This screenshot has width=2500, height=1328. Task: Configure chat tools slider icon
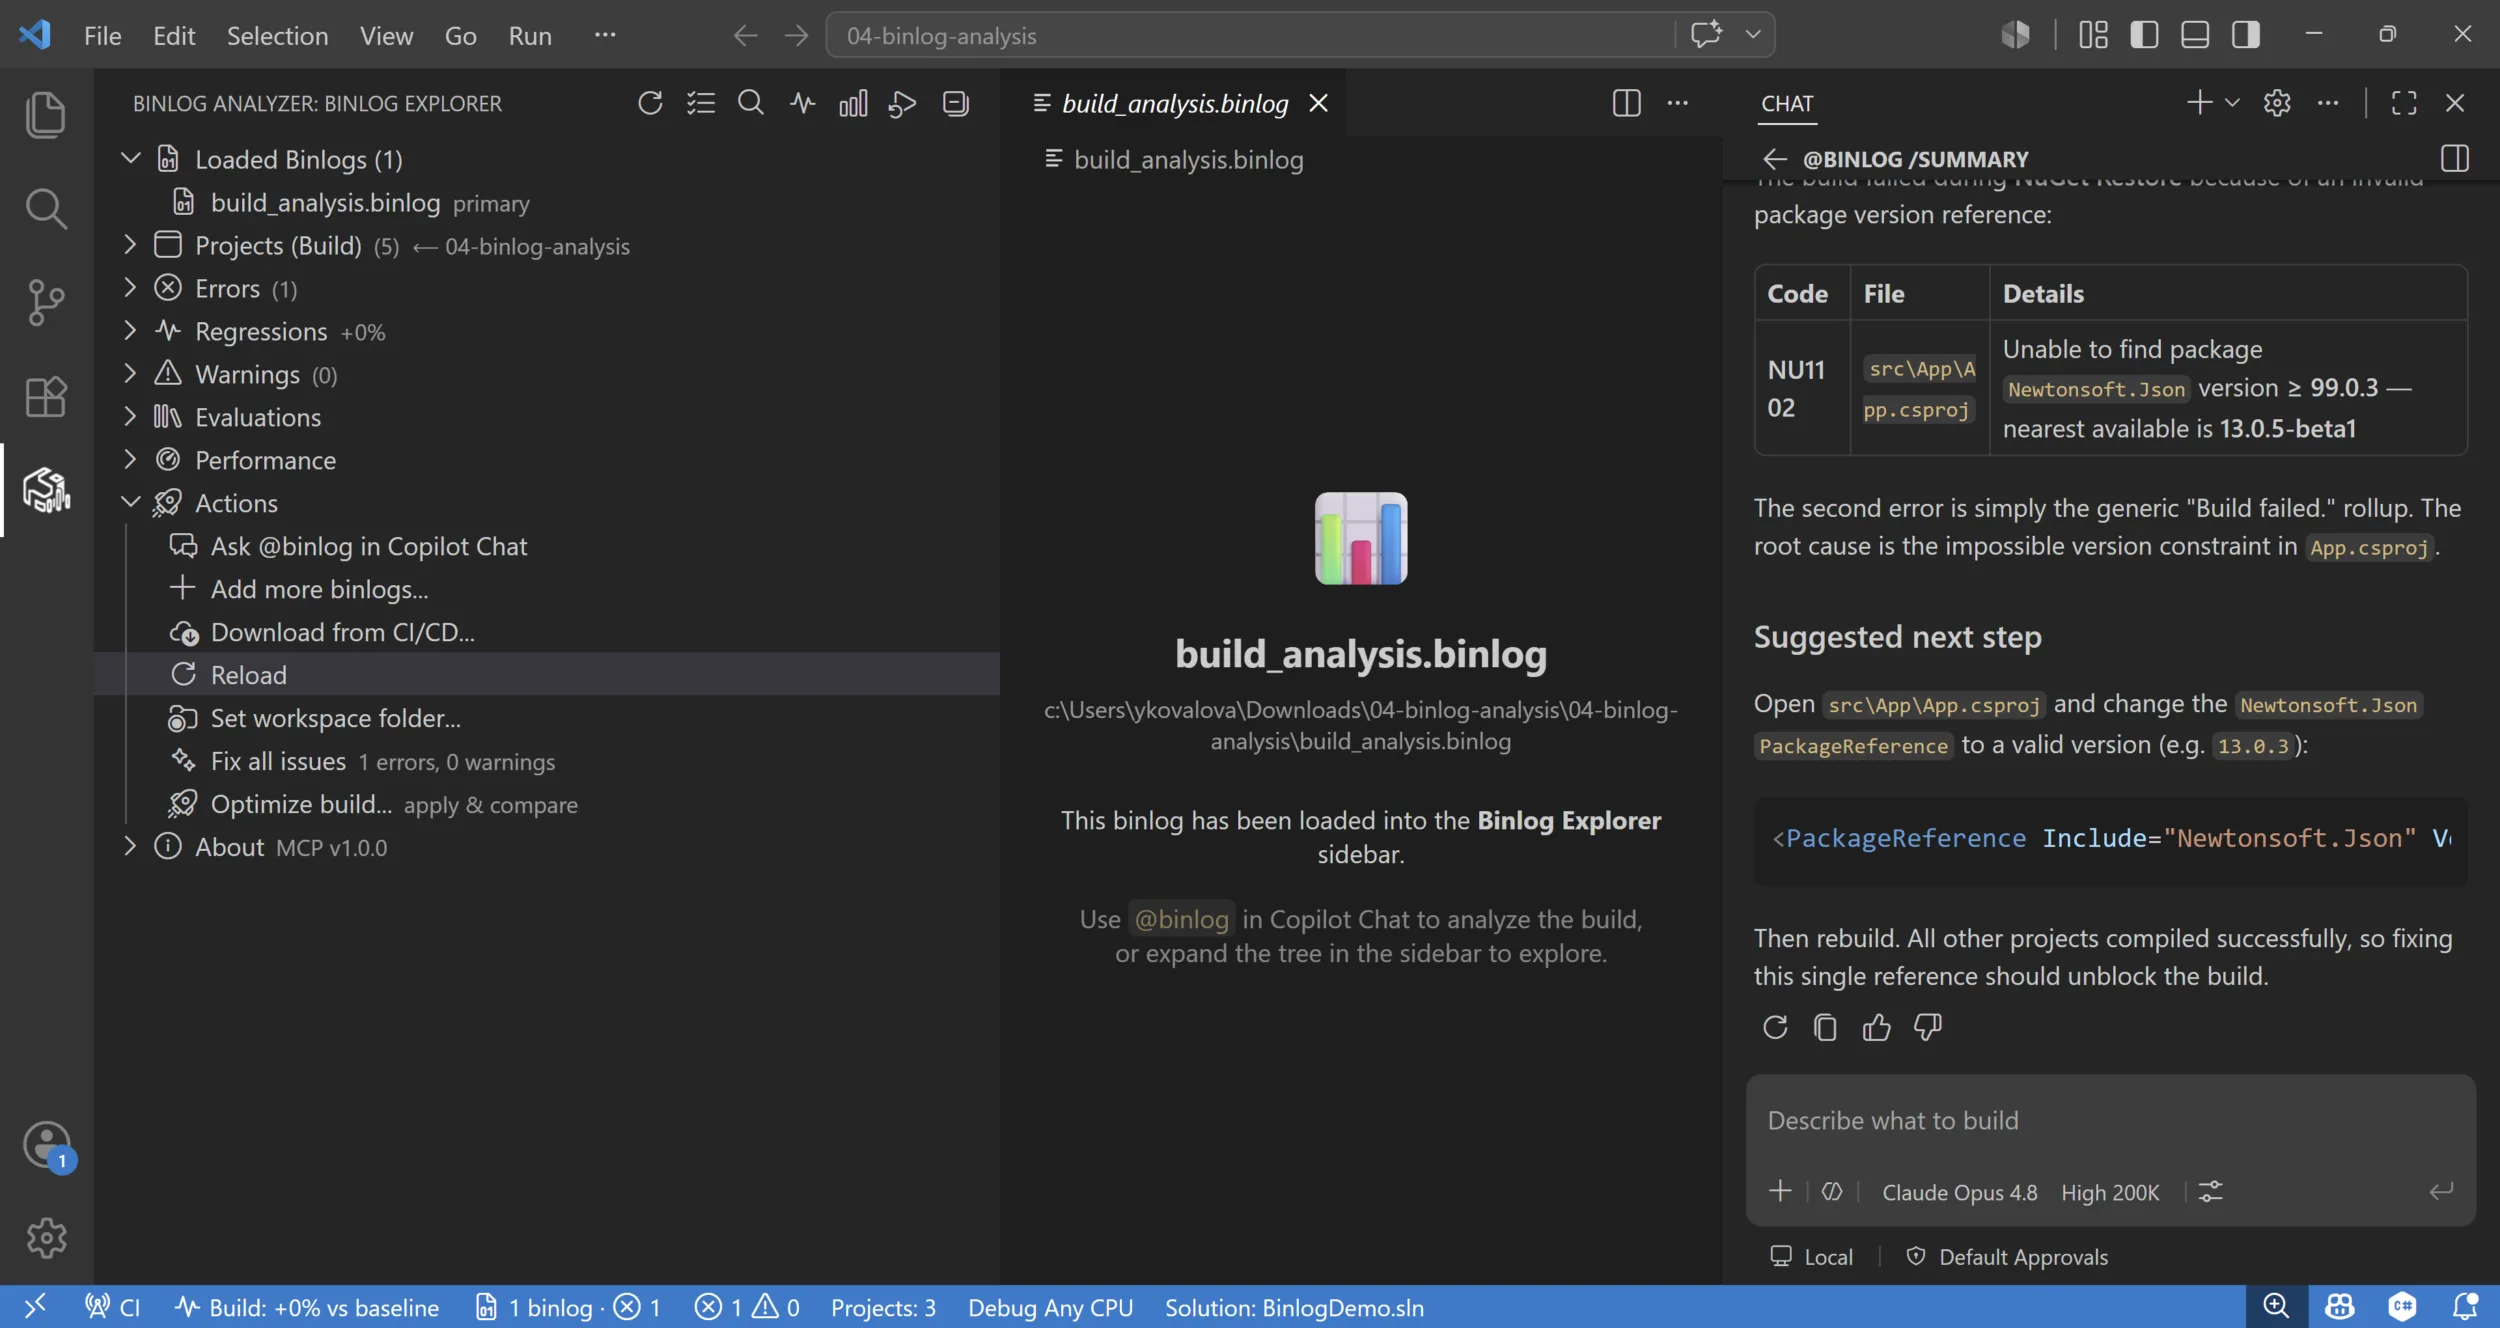coord(2210,1191)
